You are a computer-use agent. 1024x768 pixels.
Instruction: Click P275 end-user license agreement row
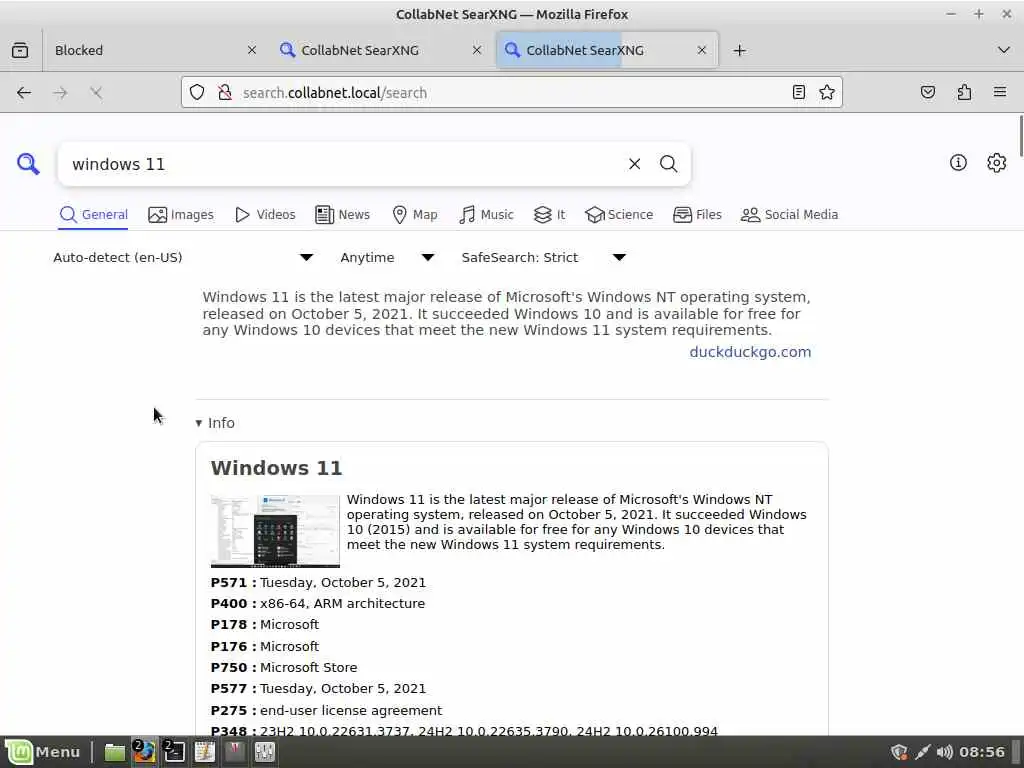[326, 710]
